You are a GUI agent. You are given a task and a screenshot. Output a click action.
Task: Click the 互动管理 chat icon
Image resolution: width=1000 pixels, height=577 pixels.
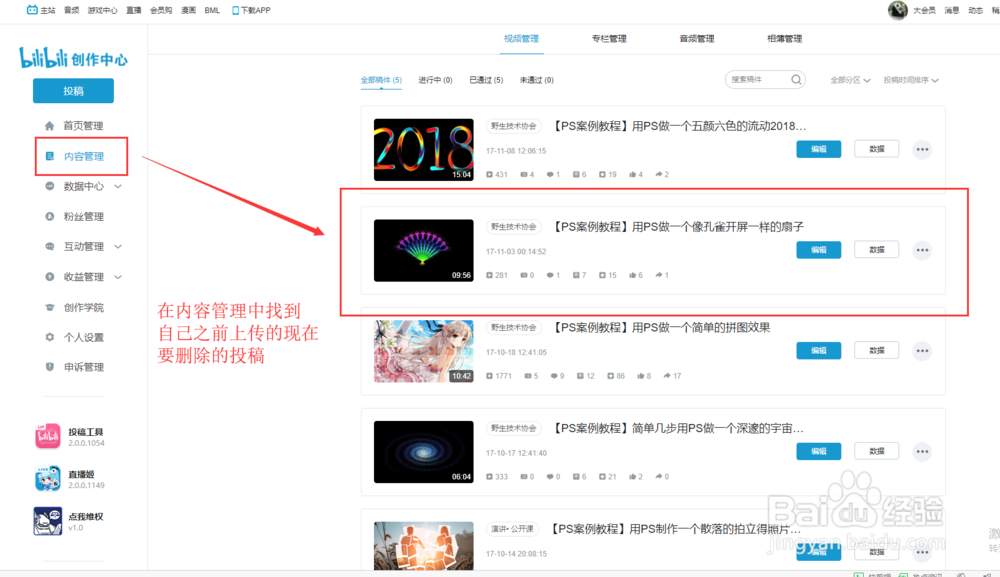[50, 246]
